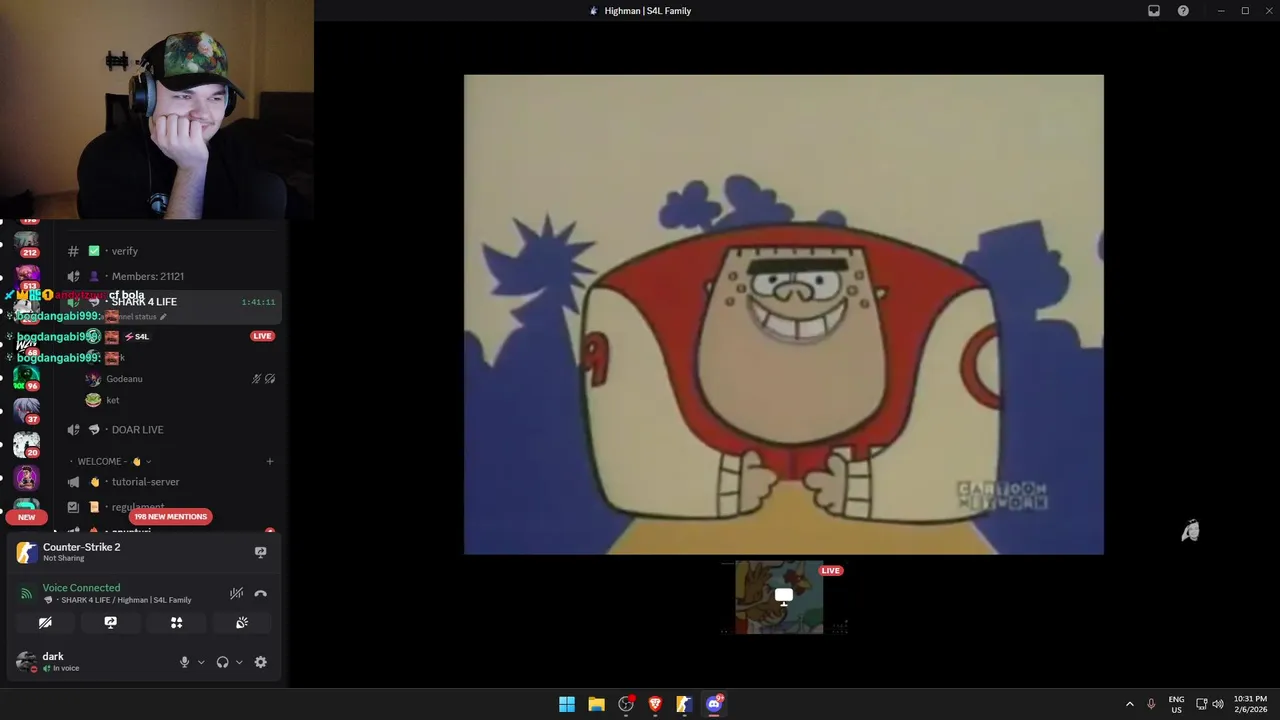Open dark user profile avatar
The width and height of the screenshot is (1280, 720).
[26, 661]
